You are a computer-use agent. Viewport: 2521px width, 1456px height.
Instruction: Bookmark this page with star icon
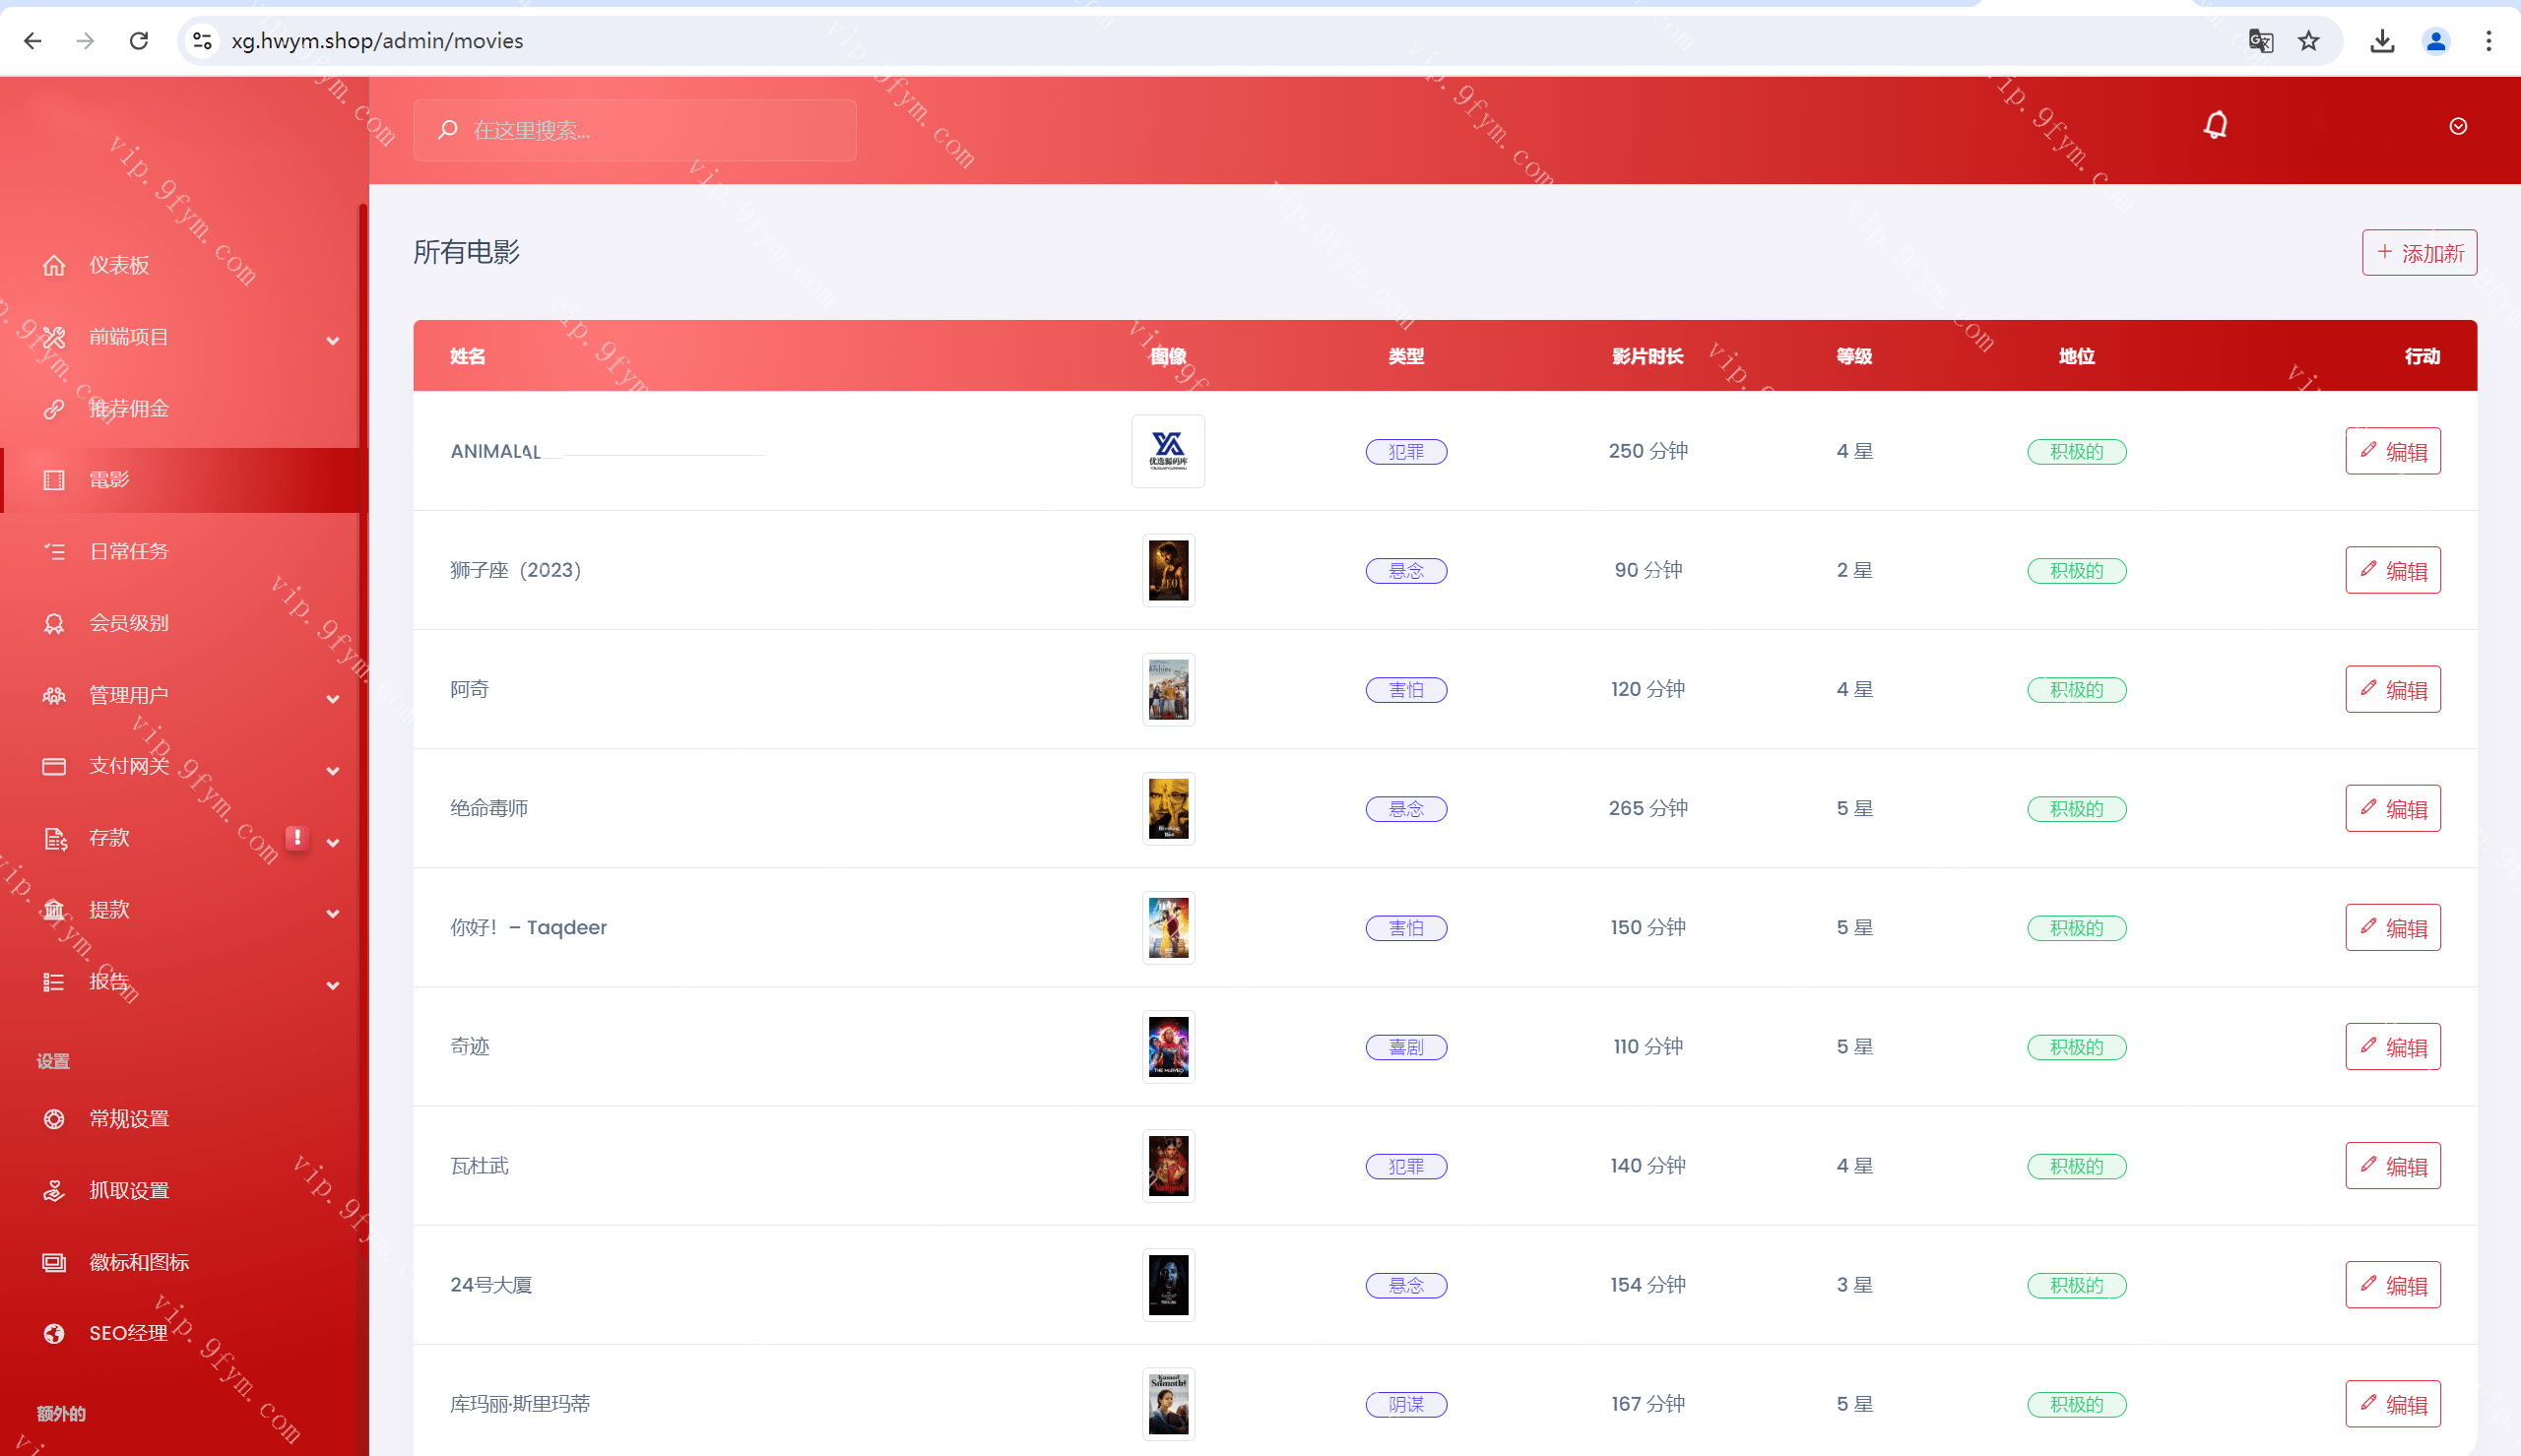tap(2308, 41)
